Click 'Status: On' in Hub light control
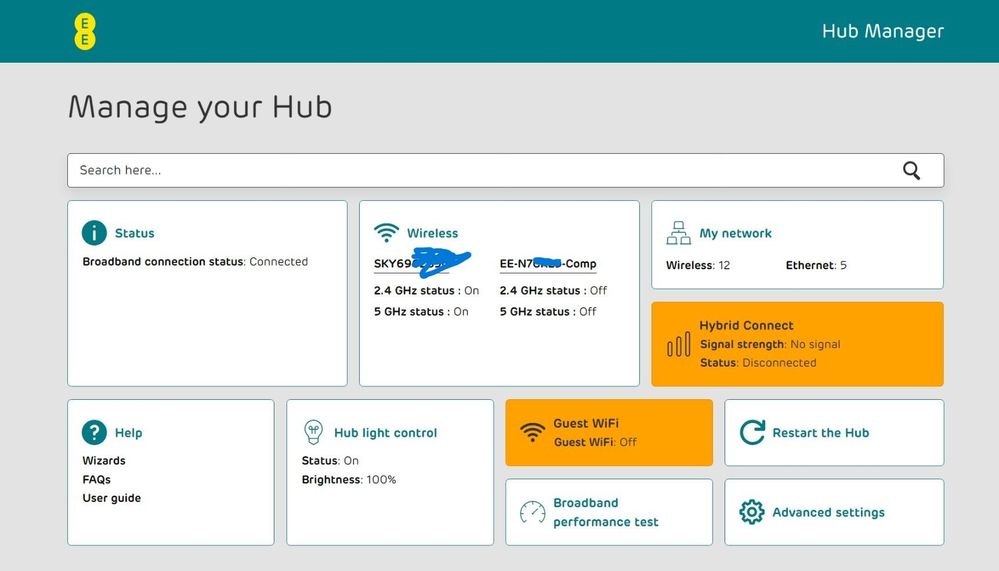This screenshot has height=571, width=999. tap(330, 460)
